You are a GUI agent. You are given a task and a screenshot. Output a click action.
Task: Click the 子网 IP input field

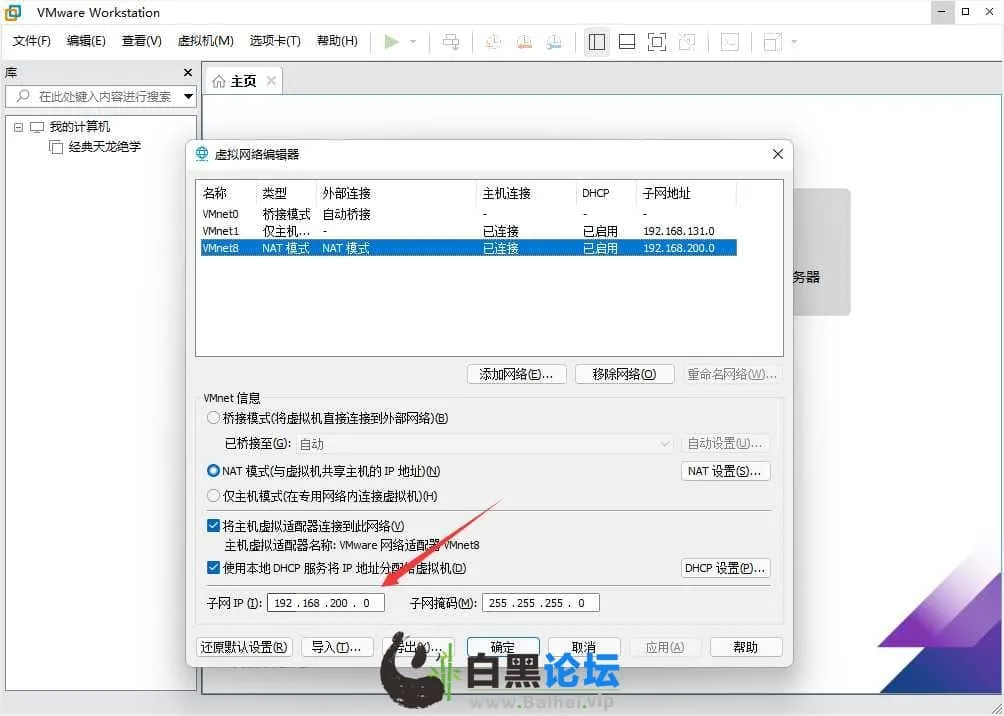326,603
